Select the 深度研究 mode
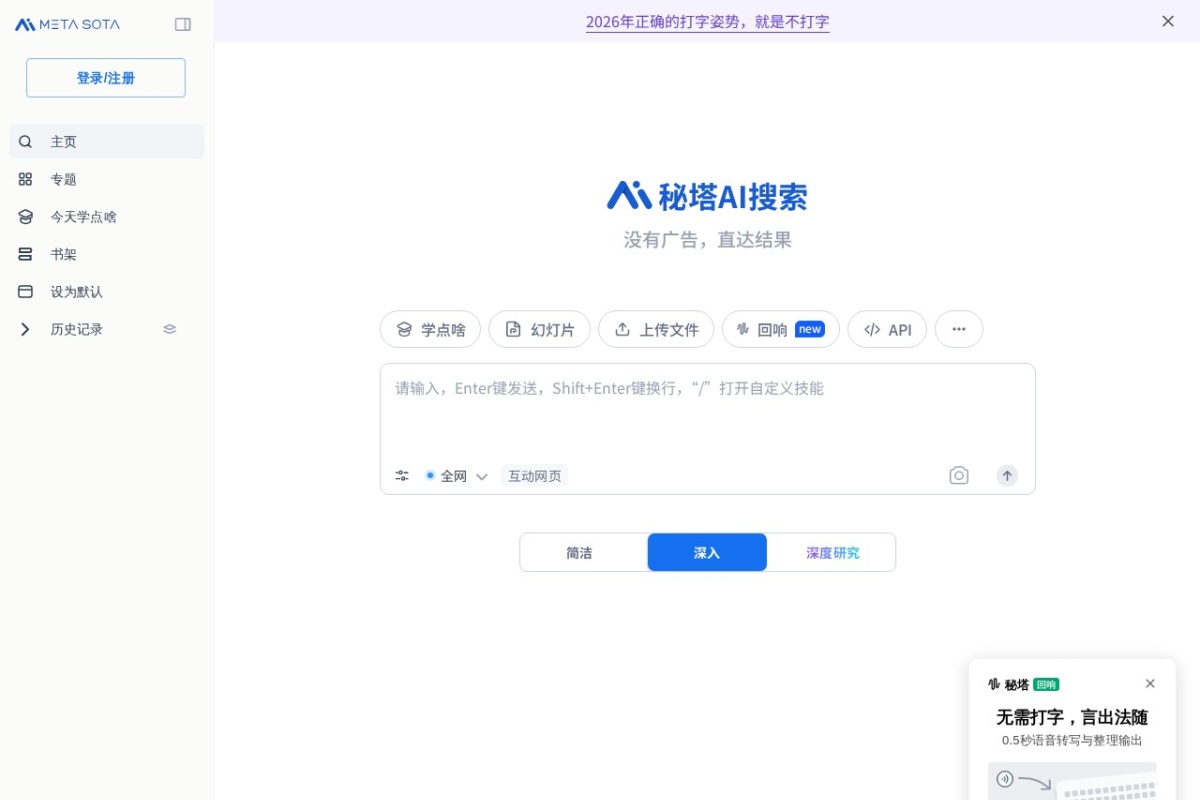The width and height of the screenshot is (1200, 800). (832, 552)
